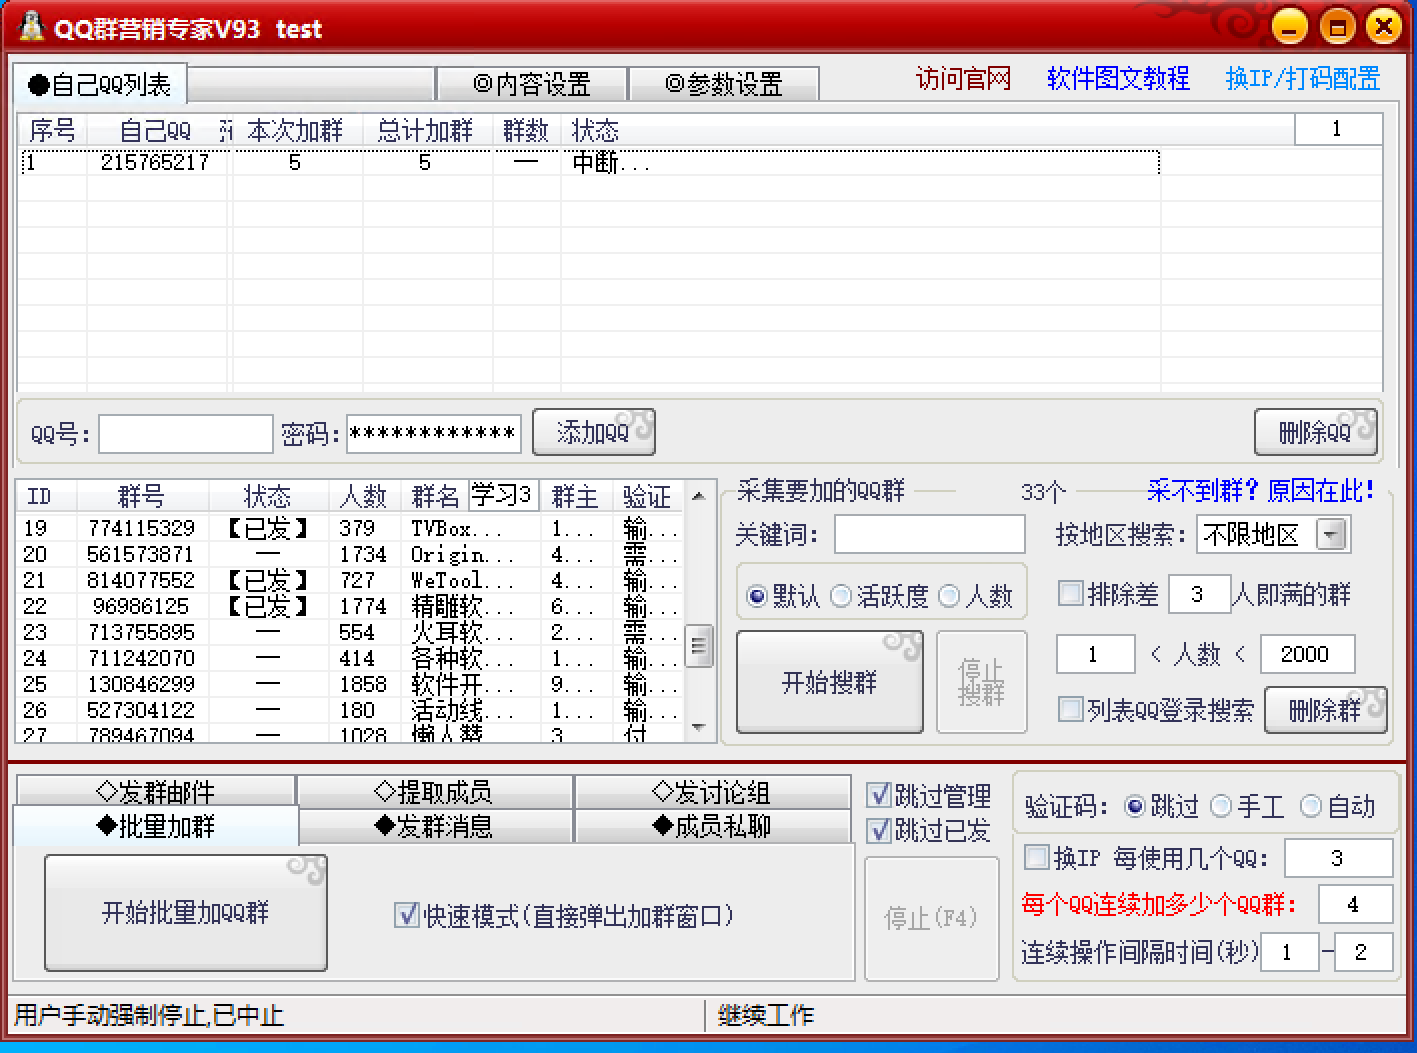Open 采不到群？原因在此! link
1417x1053 pixels.
(x=1261, y=491)
